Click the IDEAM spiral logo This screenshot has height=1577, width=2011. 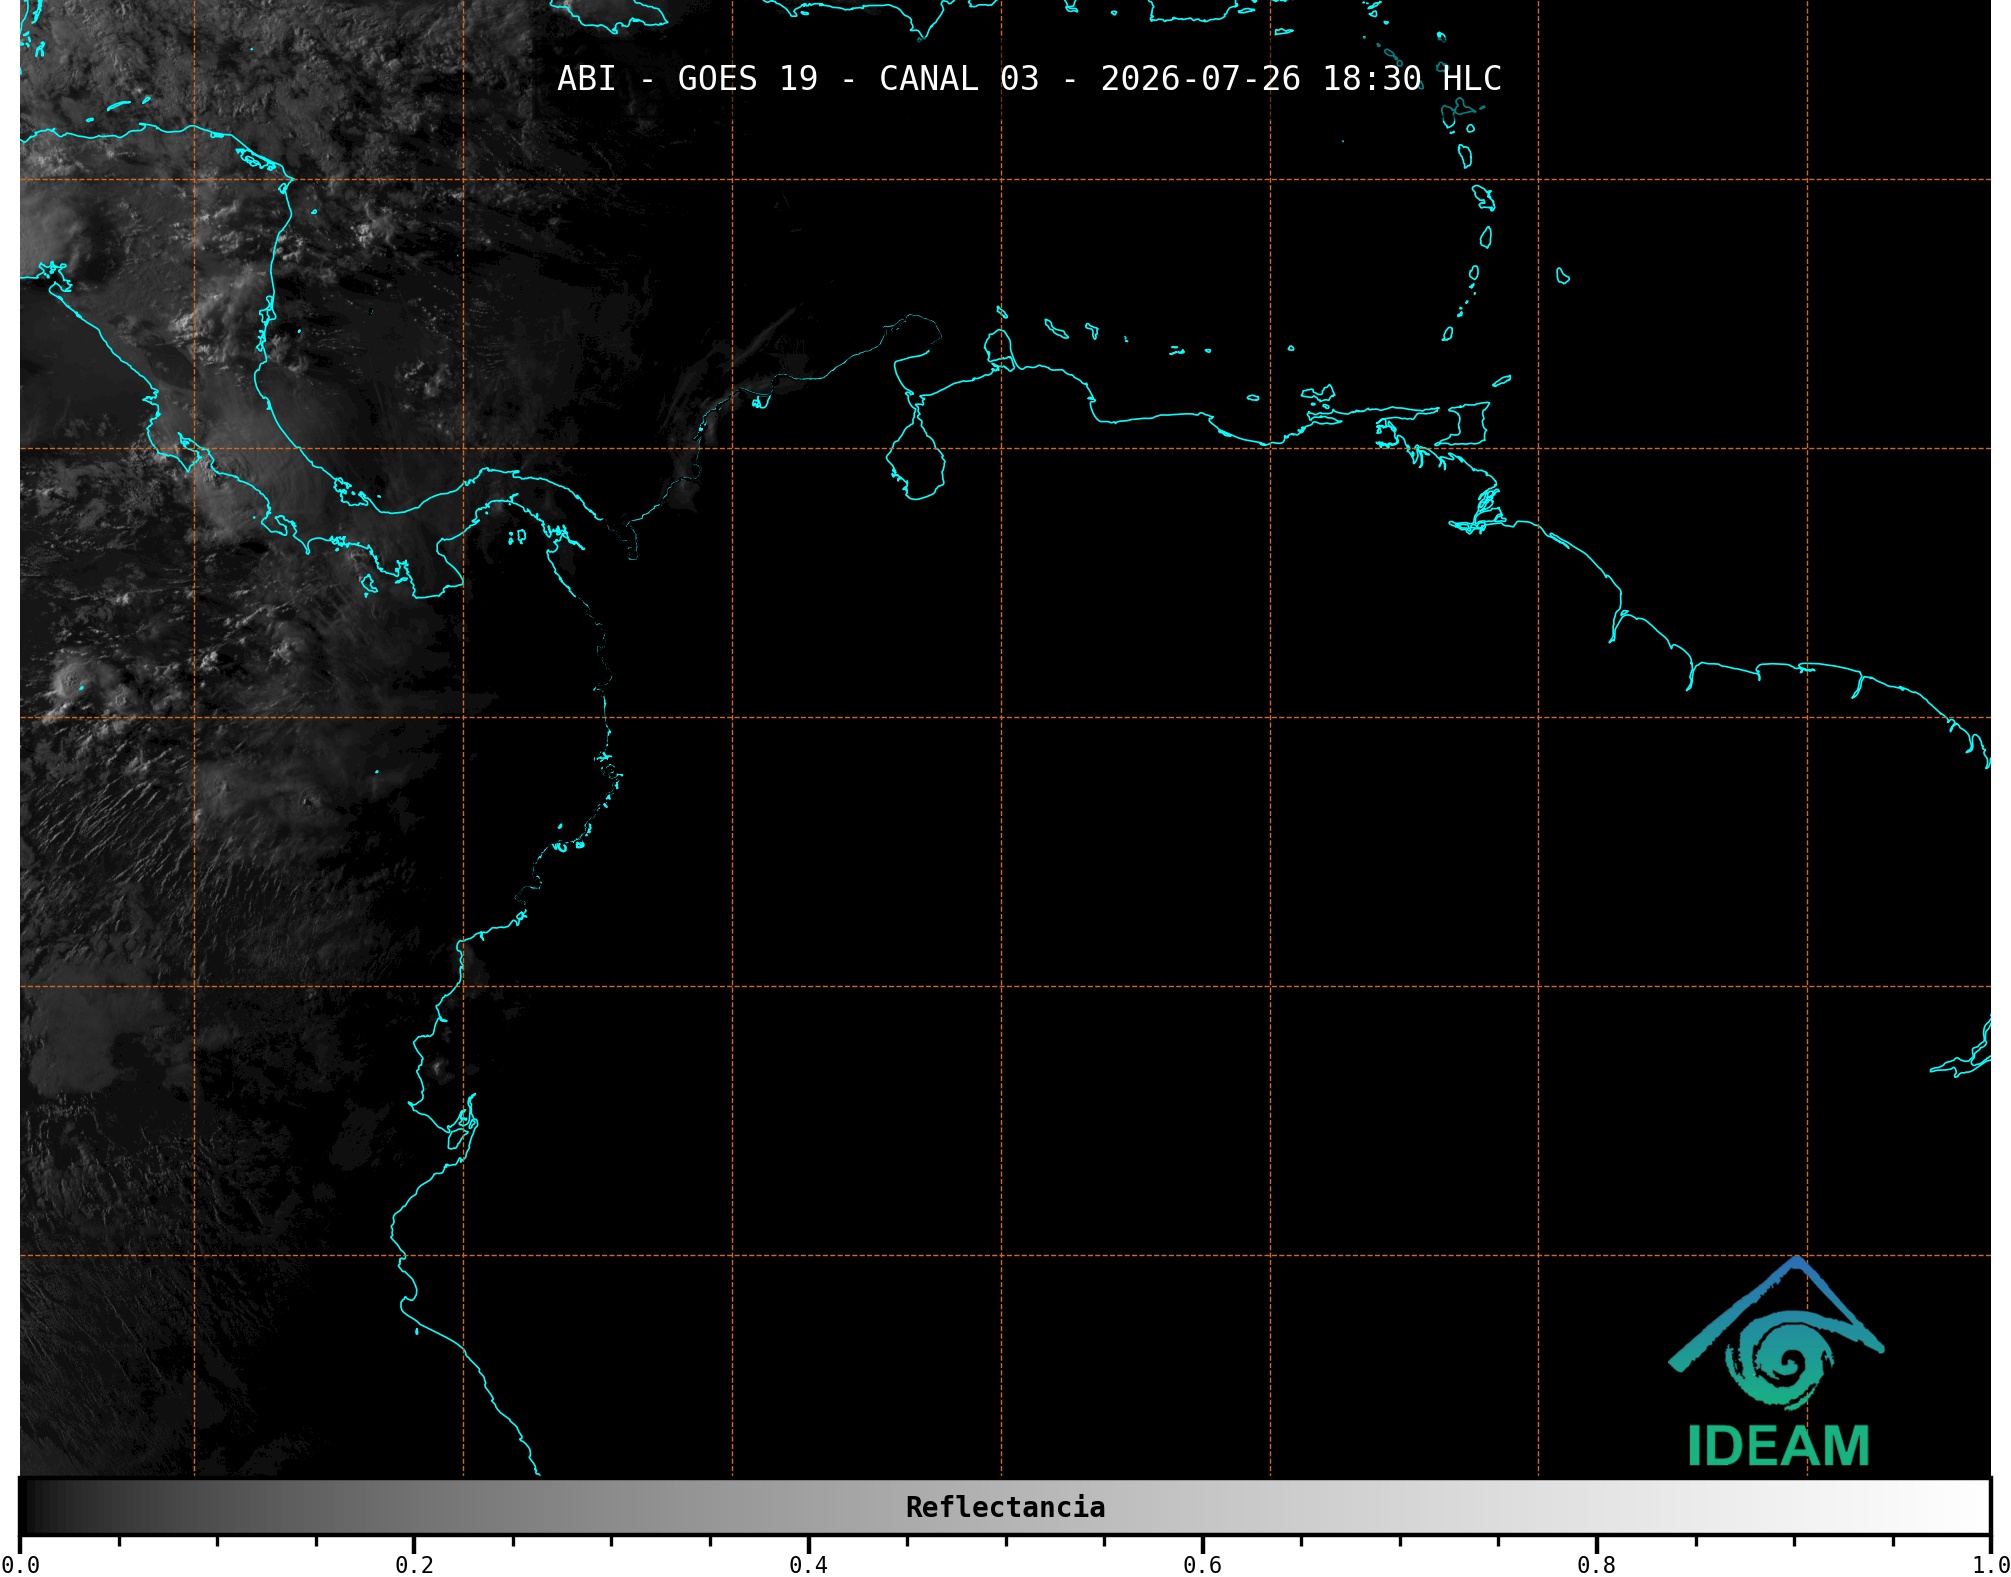tap(1776, 1334)
